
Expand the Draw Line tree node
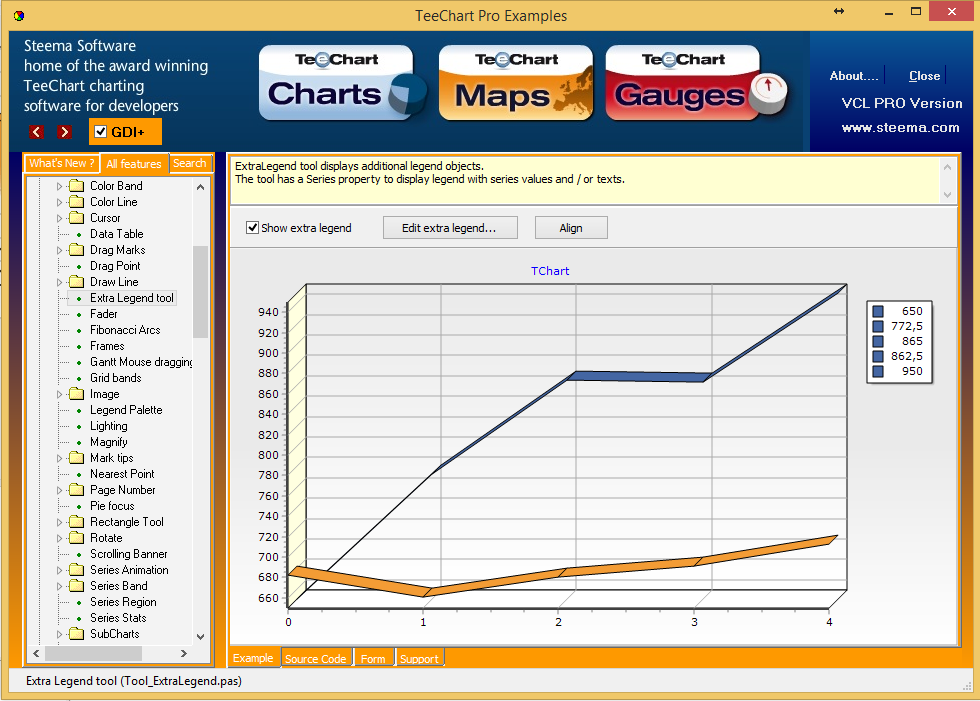pyautogui.click(x=59, y=282)
